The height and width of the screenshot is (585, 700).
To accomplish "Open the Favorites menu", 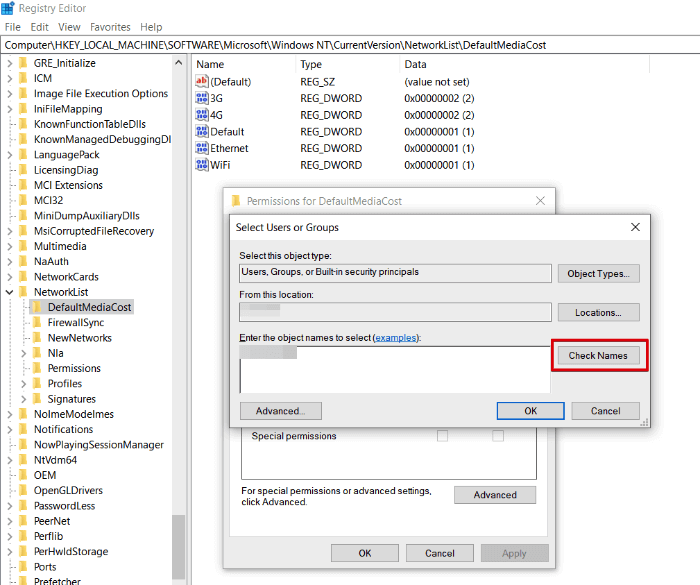I will click(x=110, y=27).
